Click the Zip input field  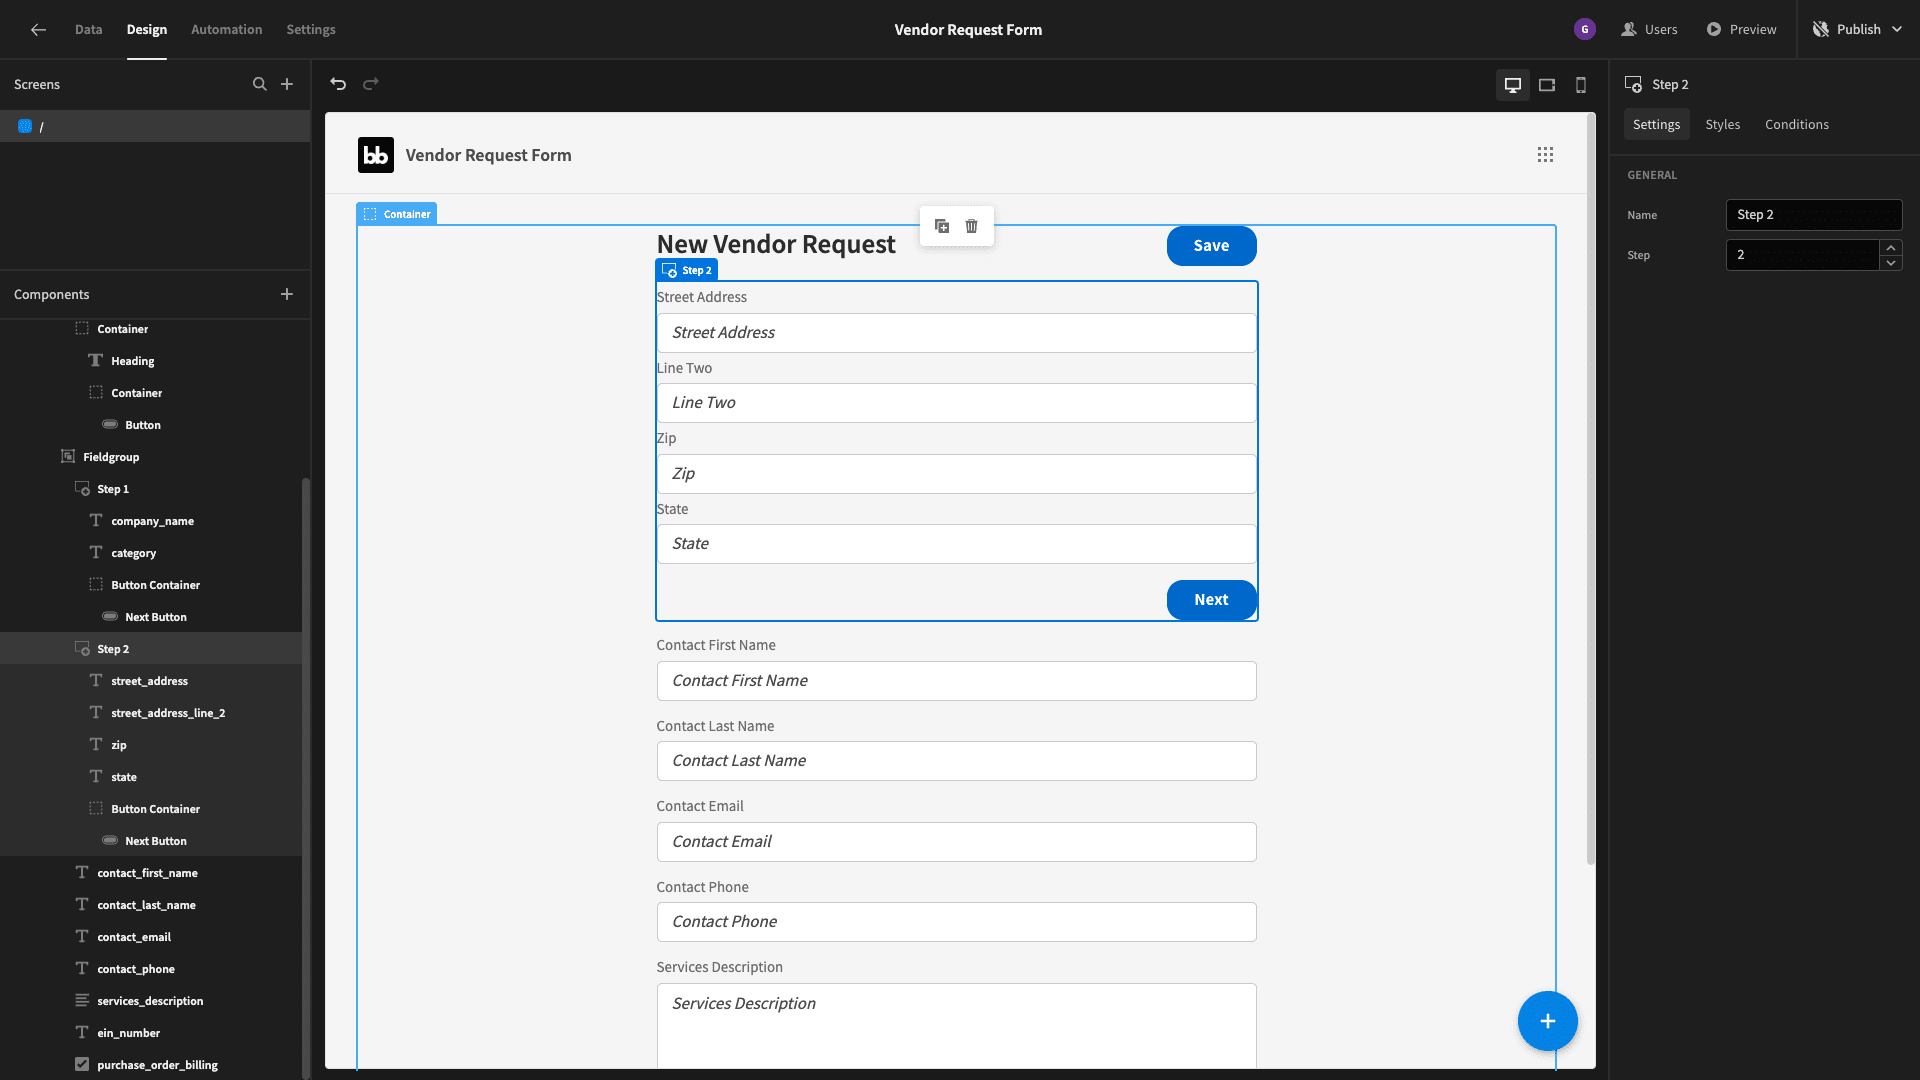pyautogui.click(x=956, y=474)
